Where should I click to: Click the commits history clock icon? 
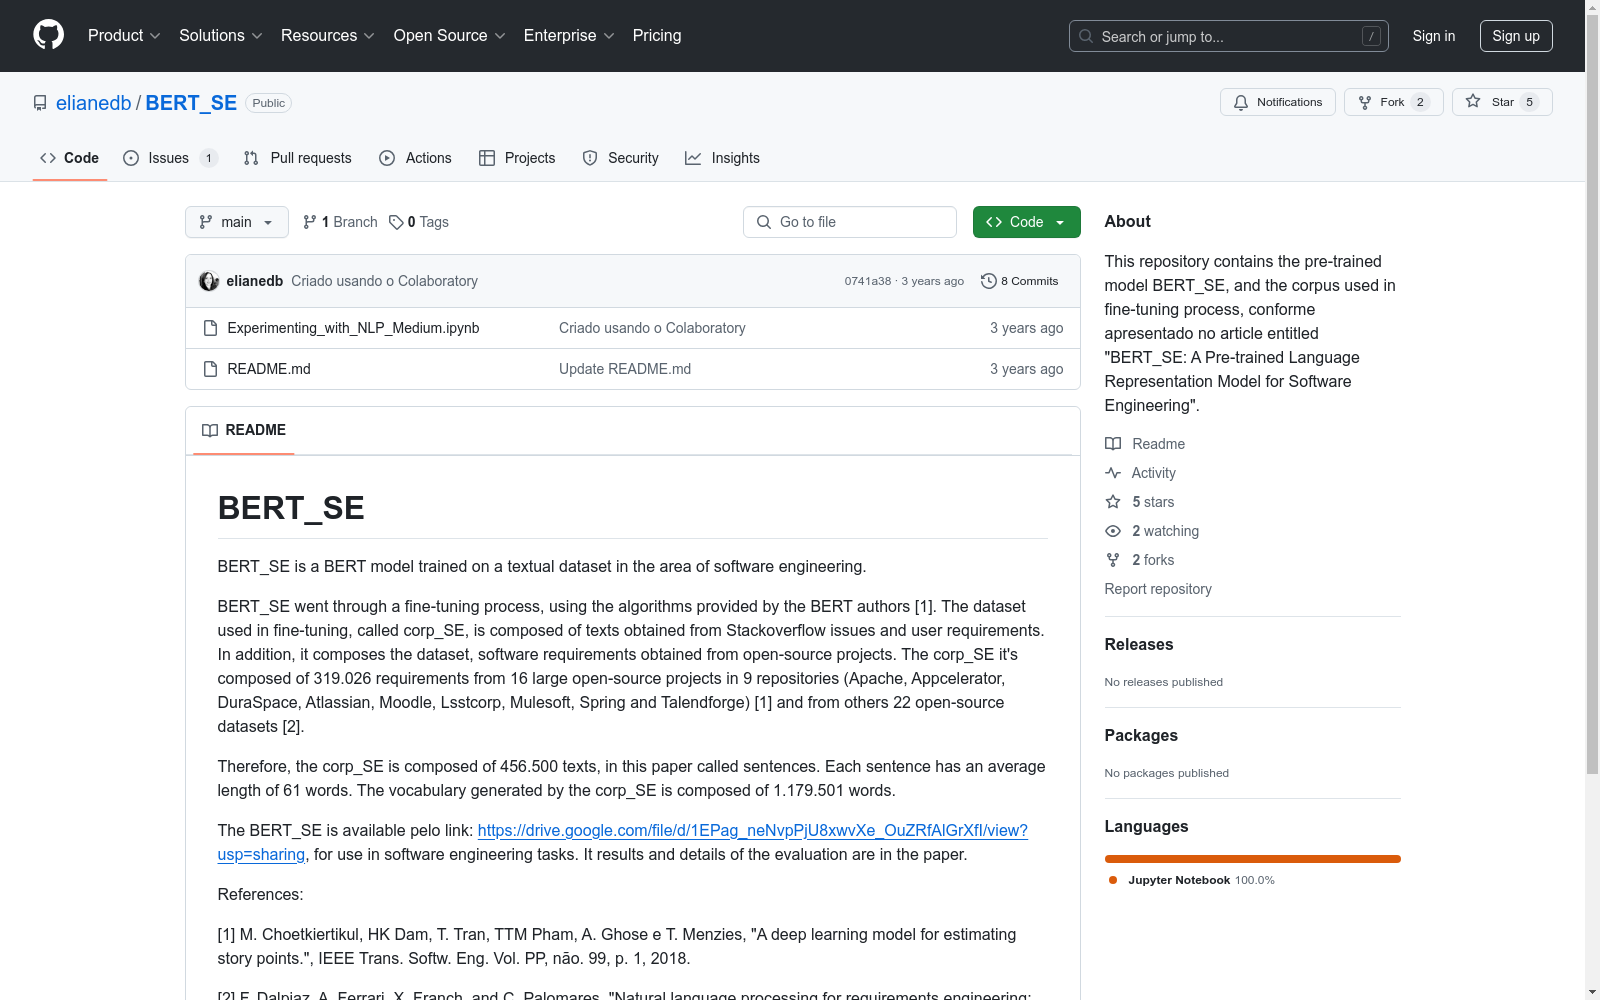coord(989,281)
